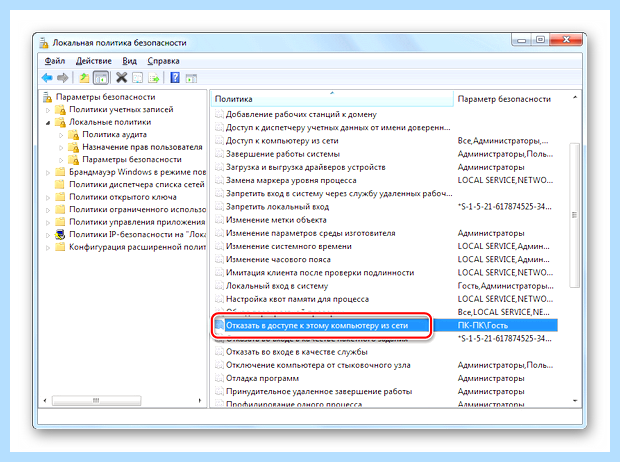620x462 pixels.
Task: Expand Политики учетных записей node
Action: [x=48, y=110]
